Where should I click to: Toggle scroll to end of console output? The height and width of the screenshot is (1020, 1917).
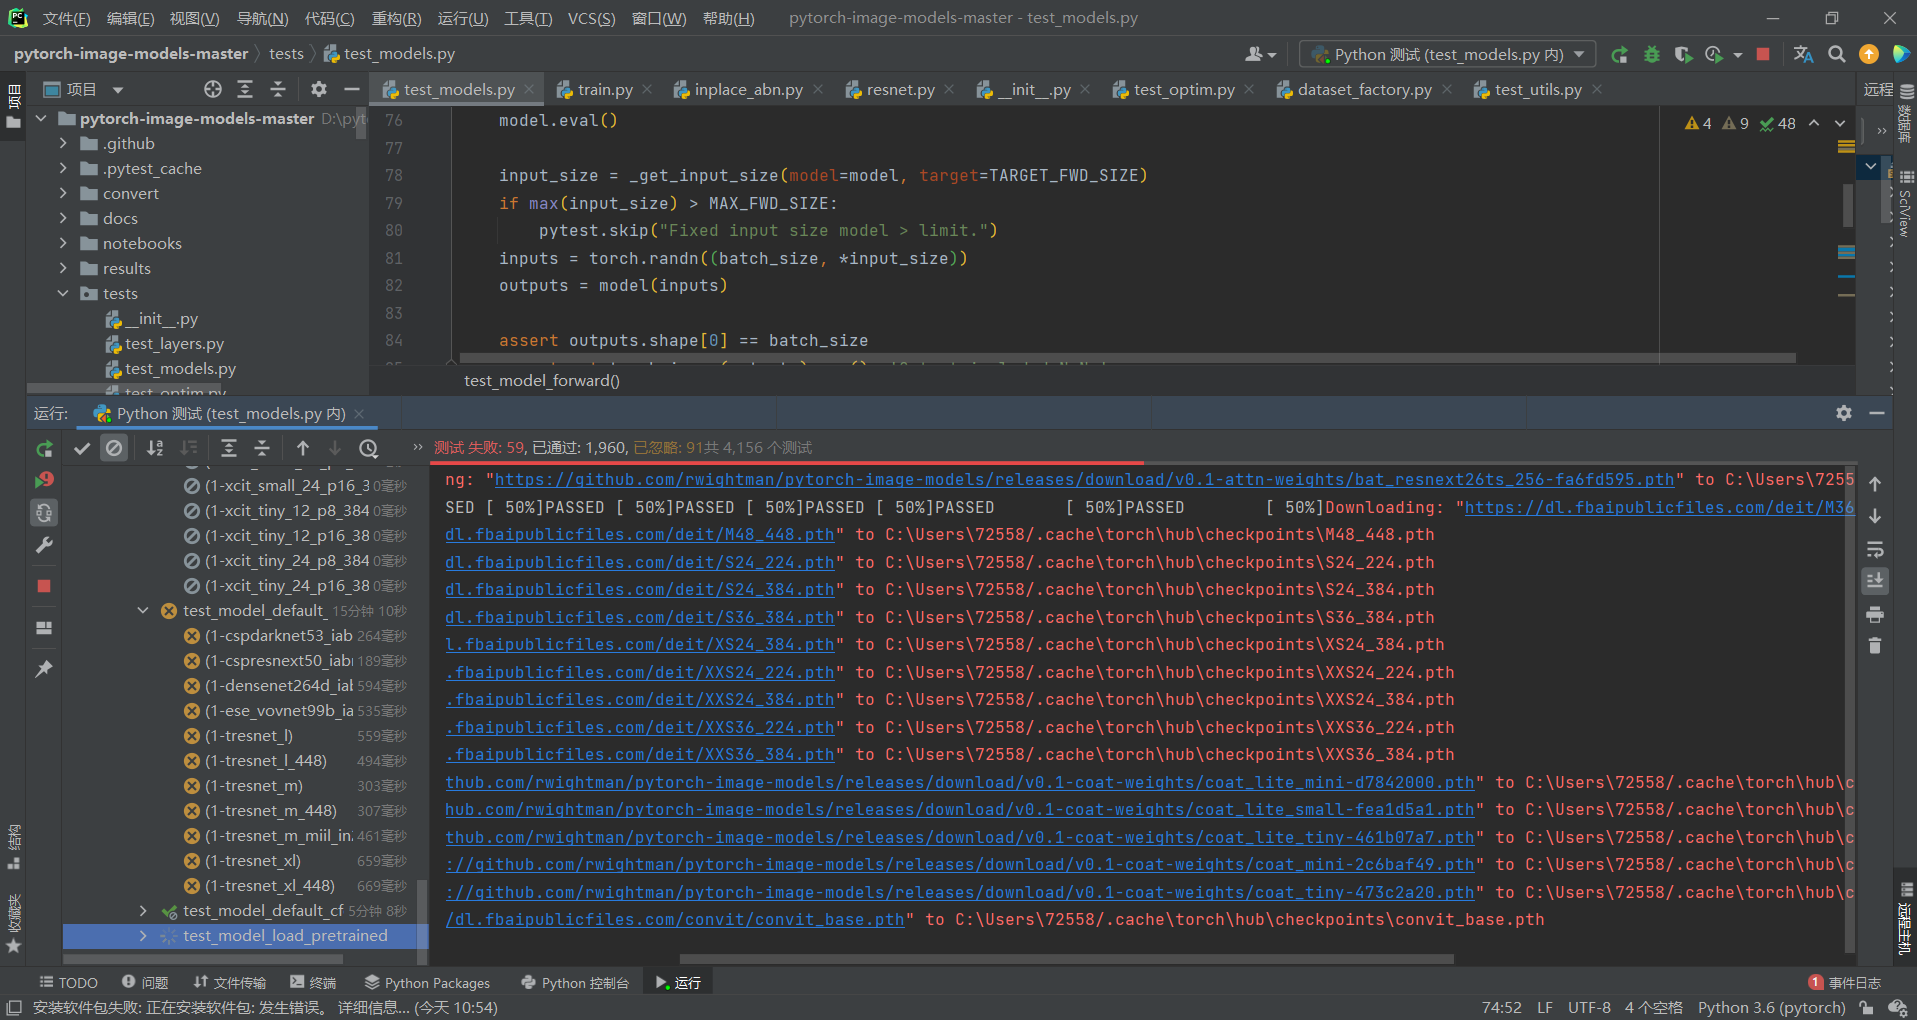[x=1875, y=581]
